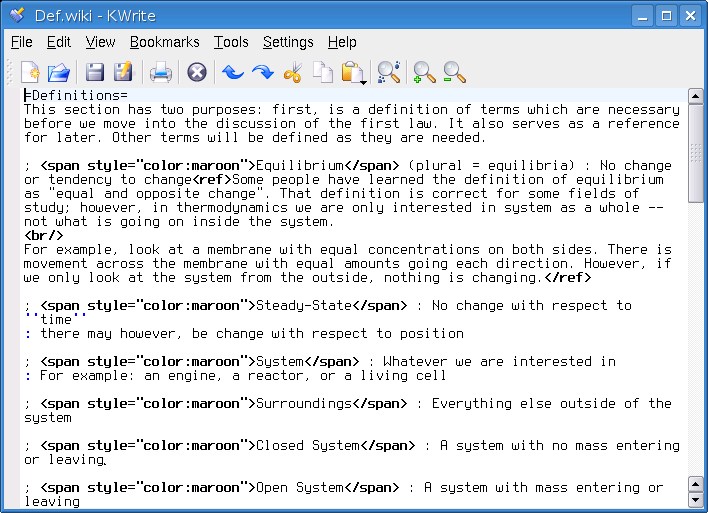Click the 'Closed System' term
Image resolution: width=708 pixels, height=513 pixels.
308,445
